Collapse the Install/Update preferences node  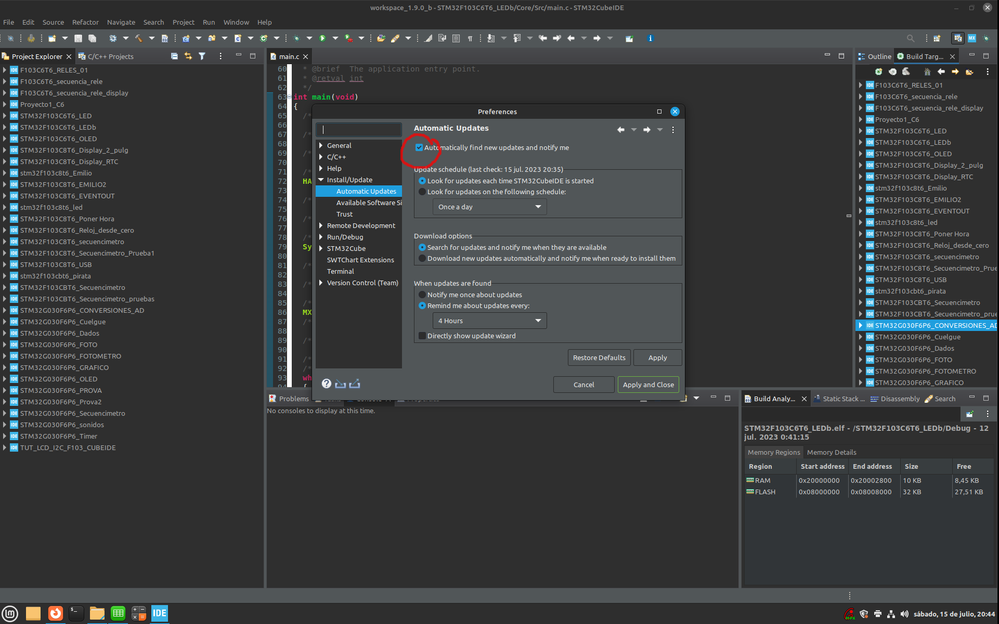321,180
